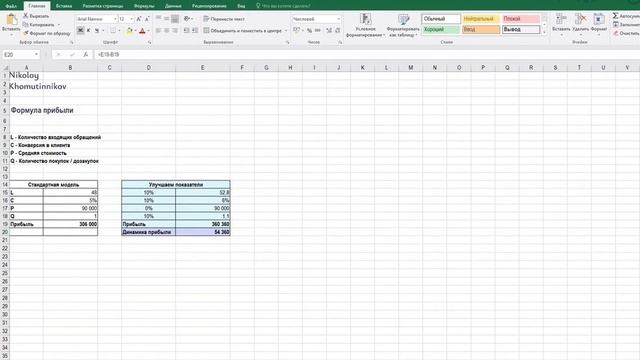Screen dimensions: 640x360
Task: Apply the Обычный cell style
Action: [x=441, y=19]
